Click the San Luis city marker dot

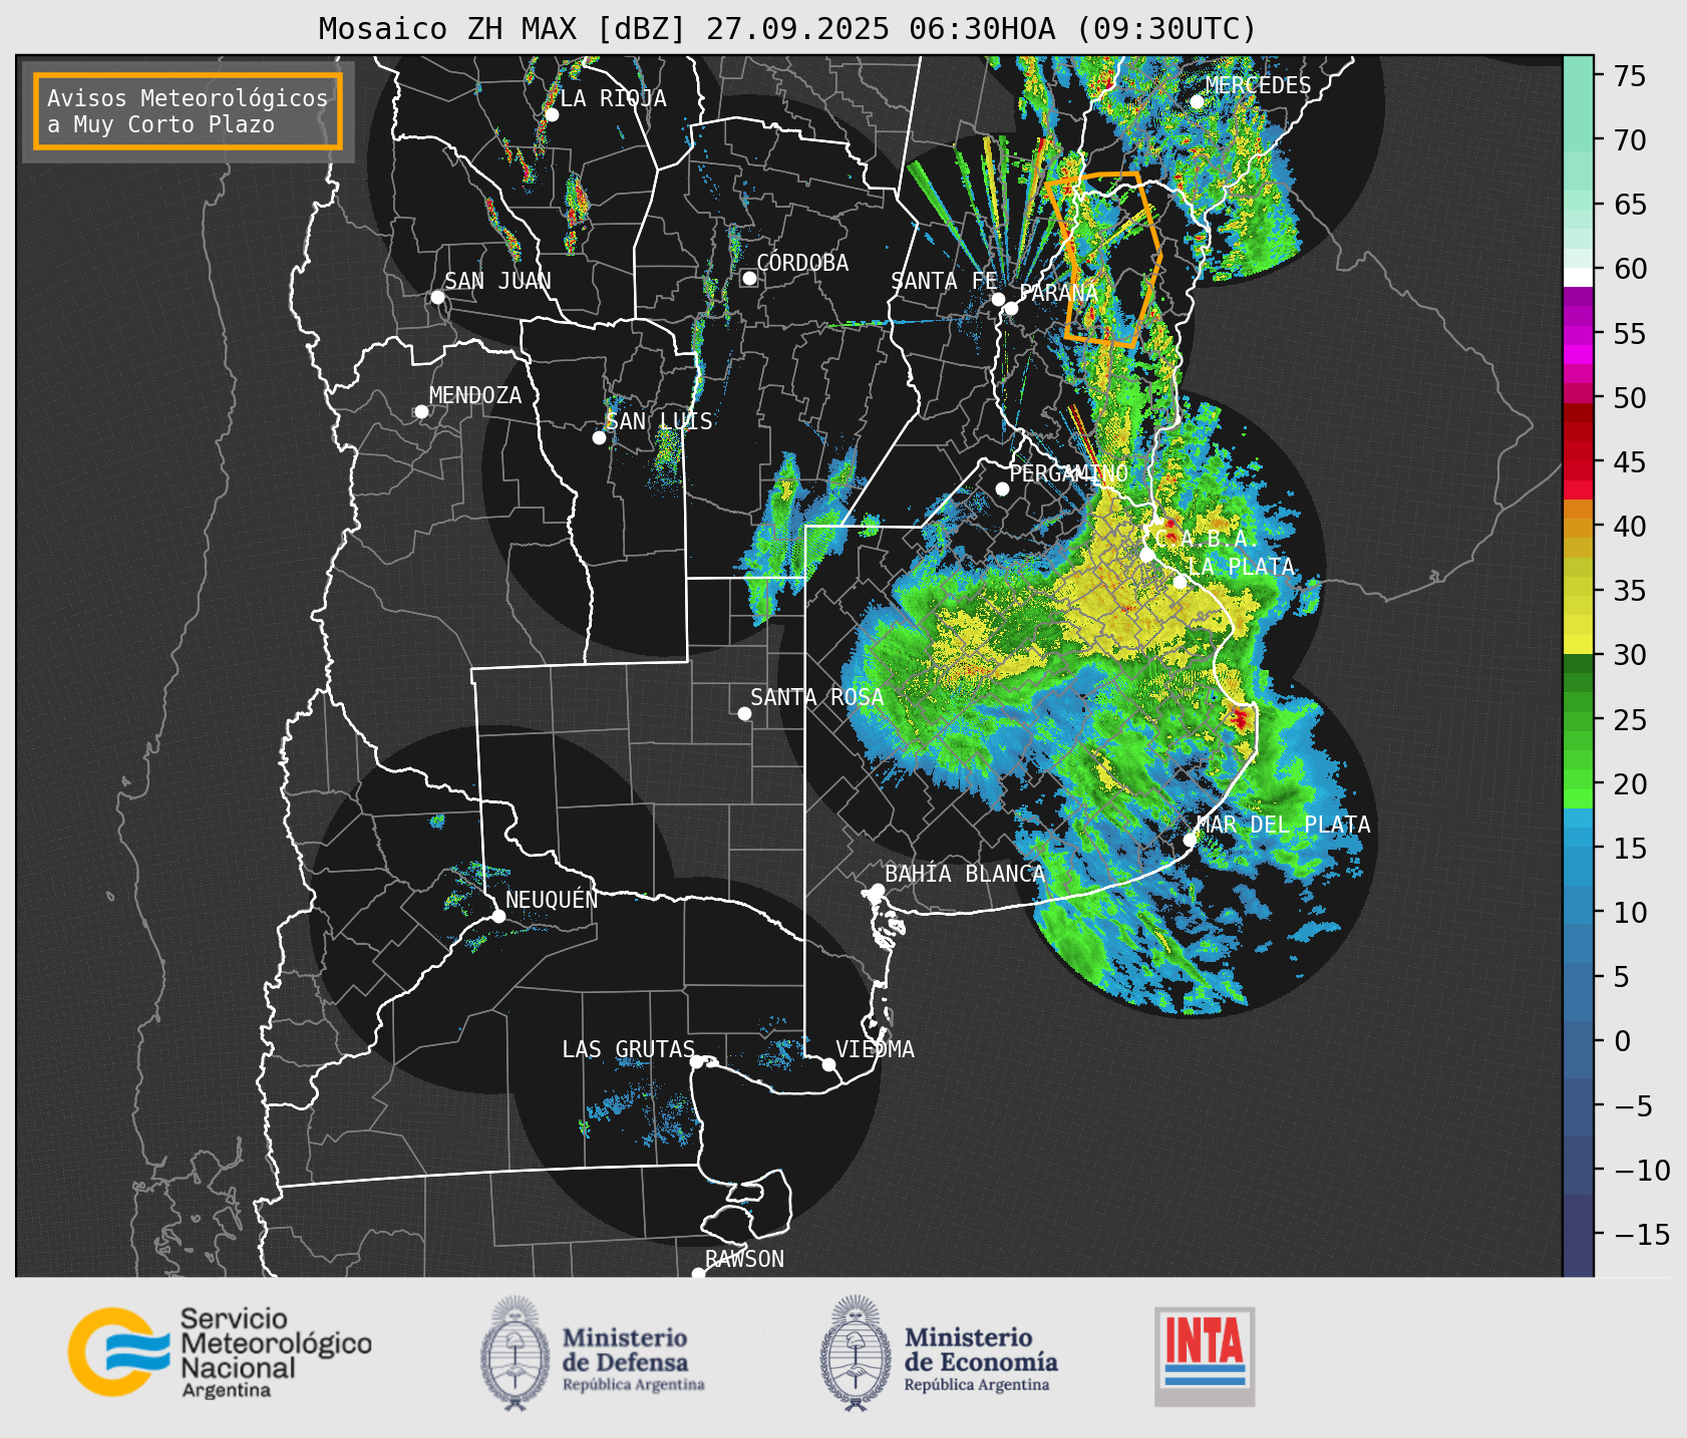tap(599, 438)
